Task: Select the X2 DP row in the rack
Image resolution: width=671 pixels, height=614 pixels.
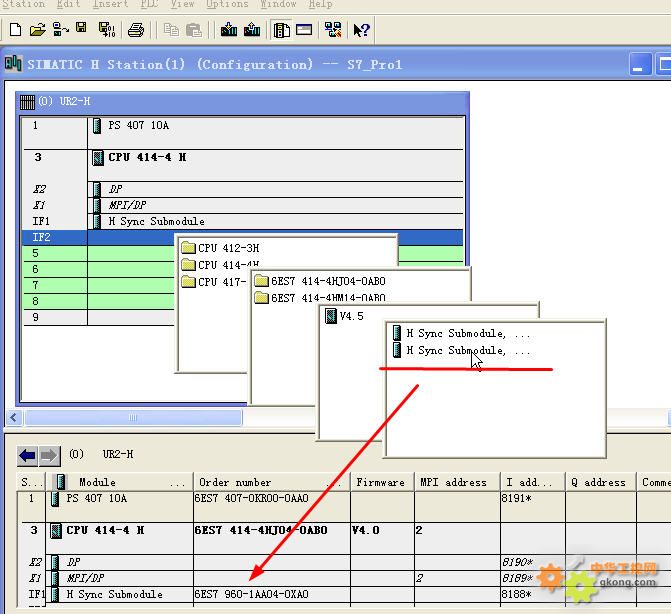Action: point(244,189)
